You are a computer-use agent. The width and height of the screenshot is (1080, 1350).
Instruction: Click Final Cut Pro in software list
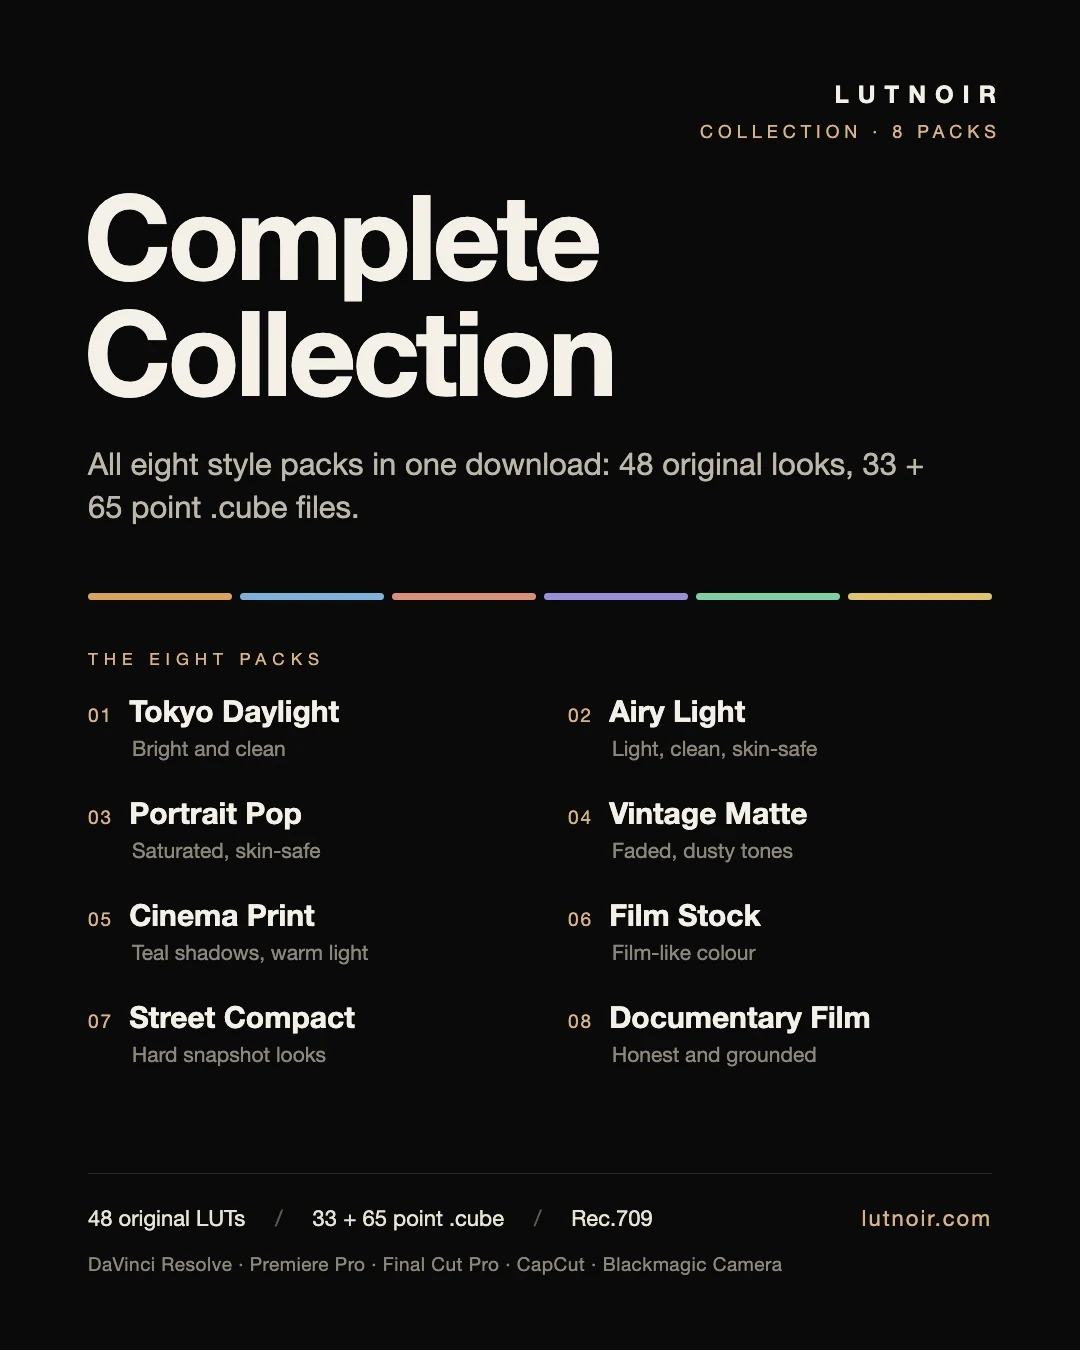click(x=441, y=1265)
